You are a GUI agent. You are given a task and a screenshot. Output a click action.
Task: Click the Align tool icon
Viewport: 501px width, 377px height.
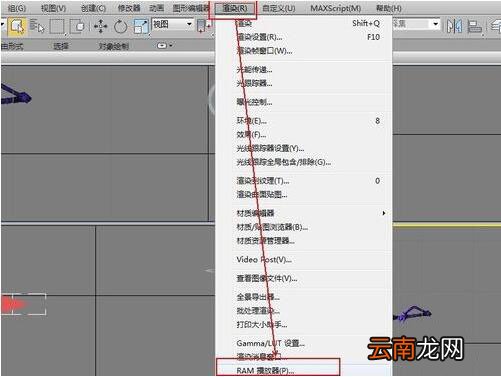pos(475,26)
